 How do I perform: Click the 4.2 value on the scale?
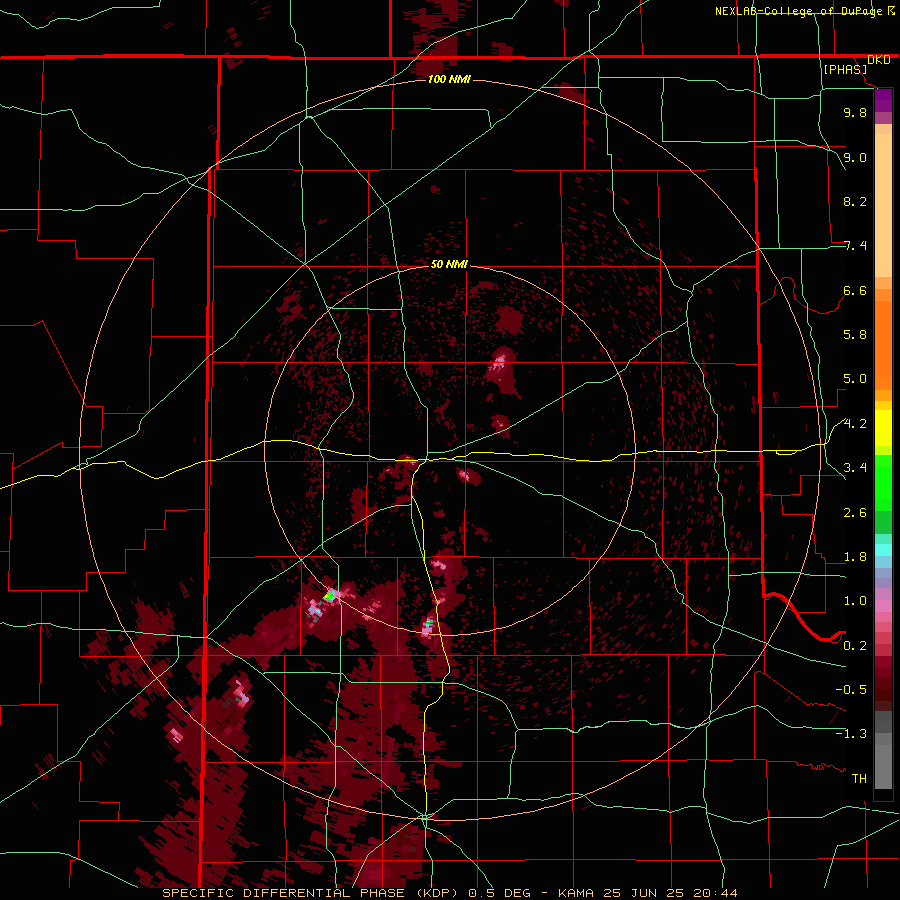coord(855,424)
